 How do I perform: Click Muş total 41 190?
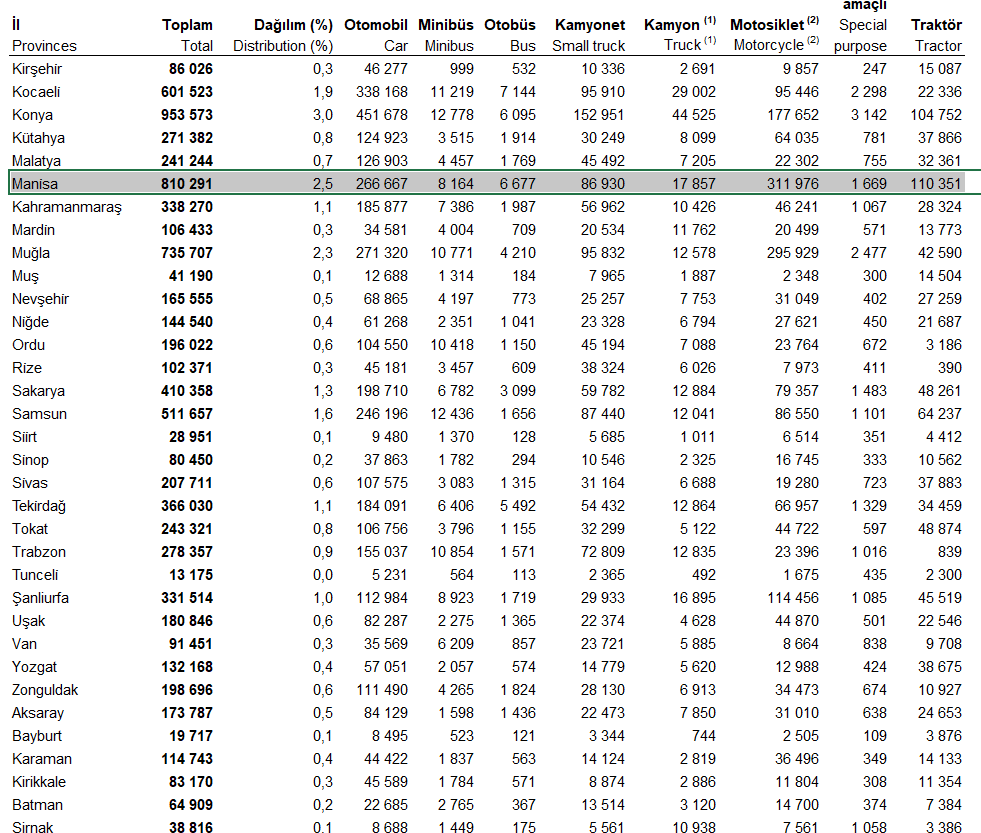[x=190, y=276]
